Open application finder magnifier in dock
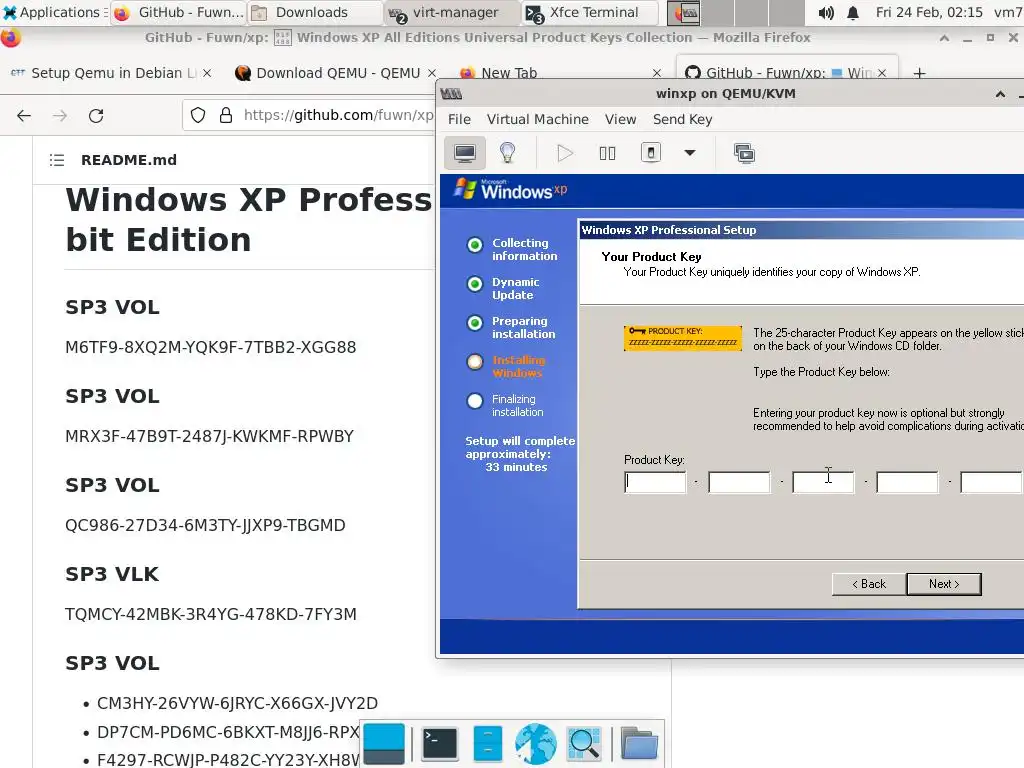1024x768 pixels. (x=584, y=744)
